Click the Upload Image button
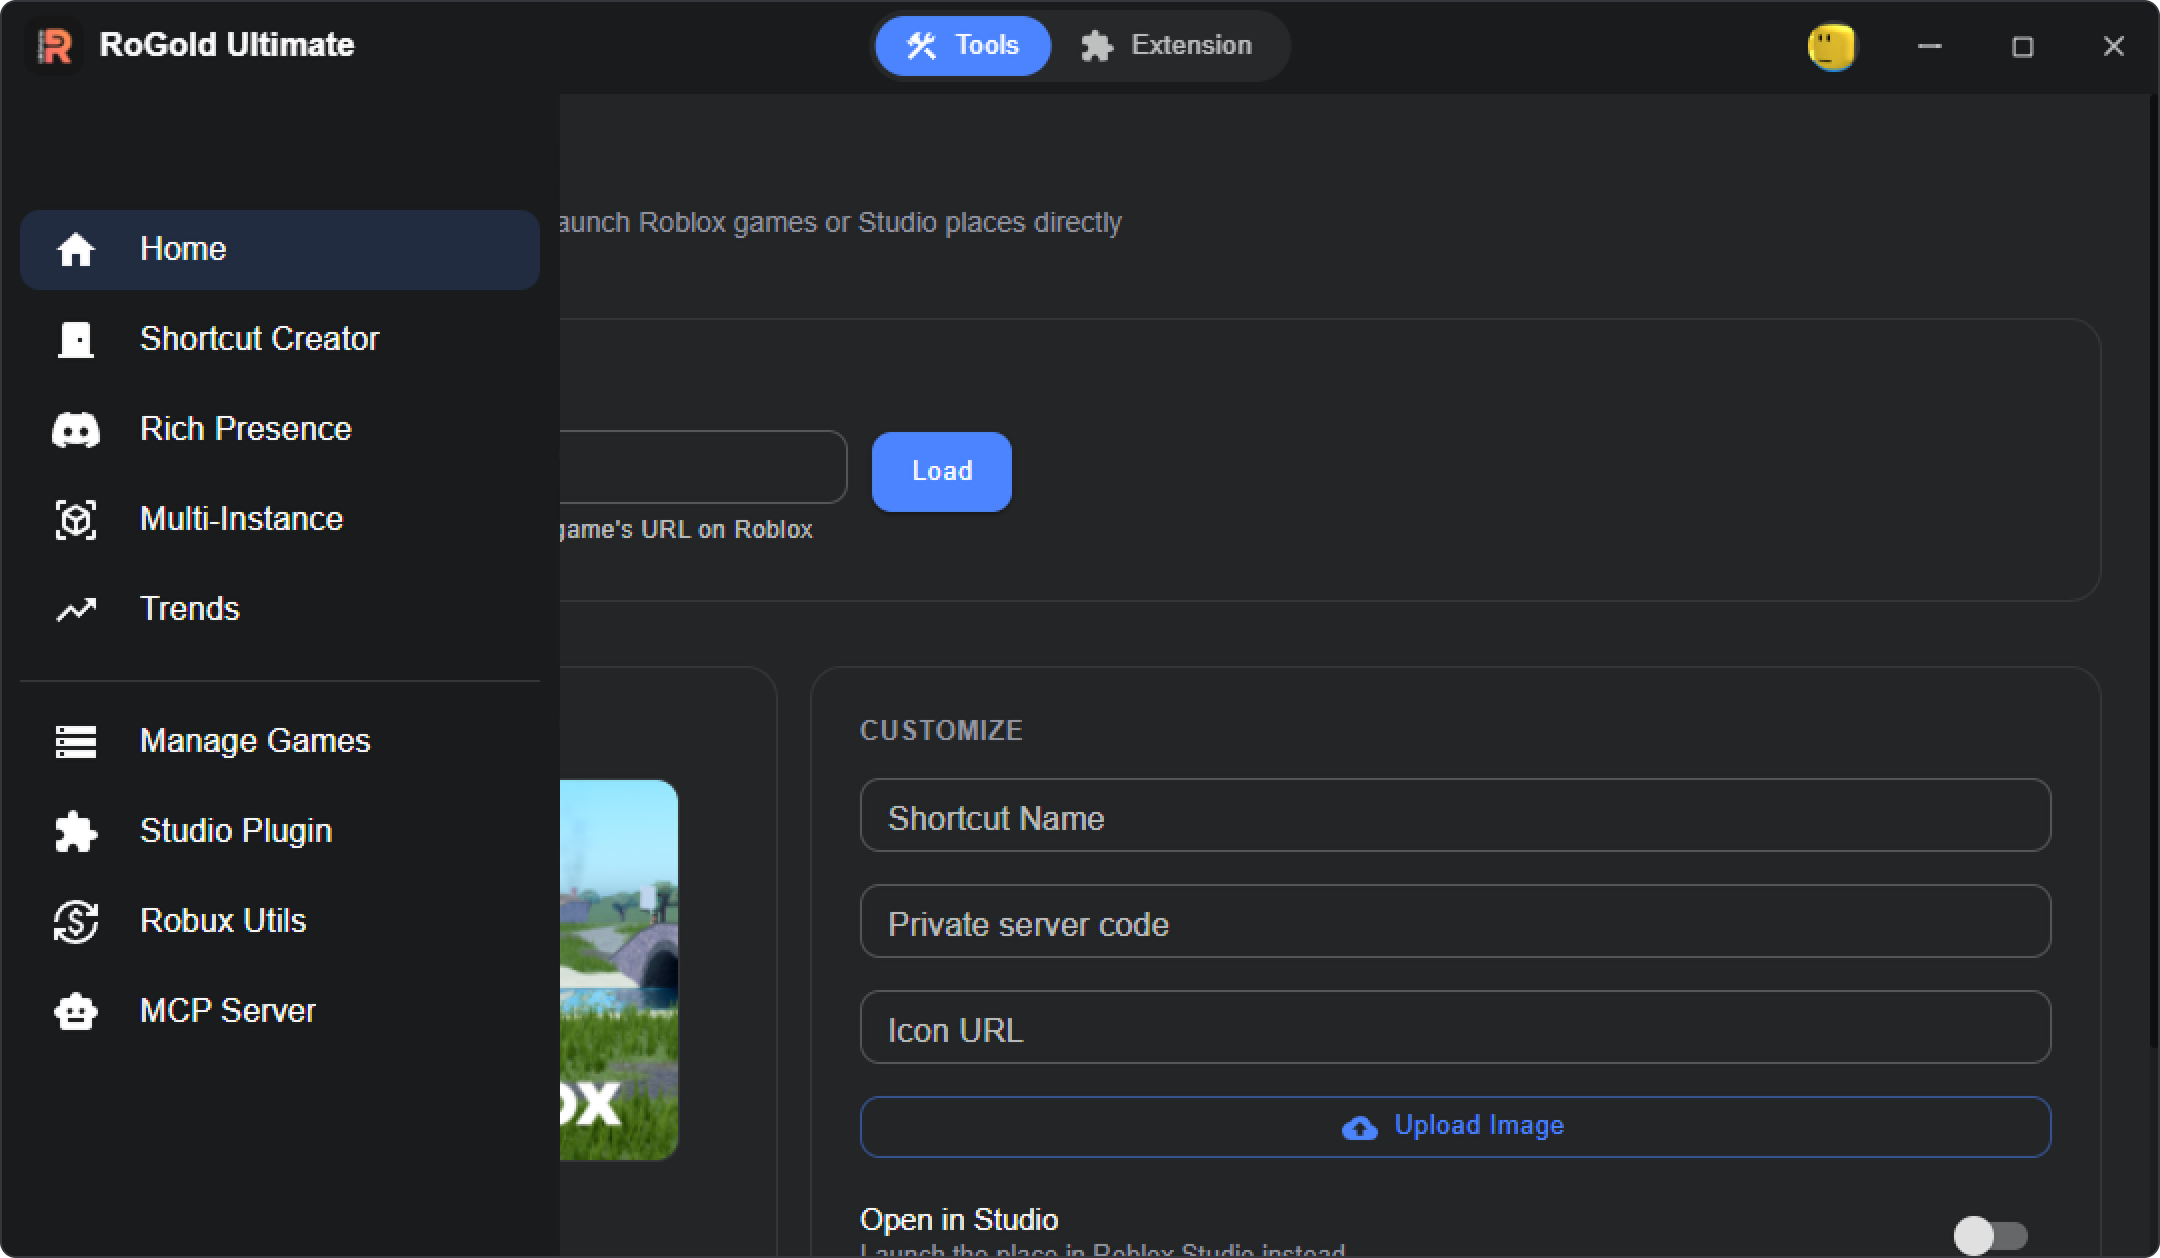 pos(1455,1127)
